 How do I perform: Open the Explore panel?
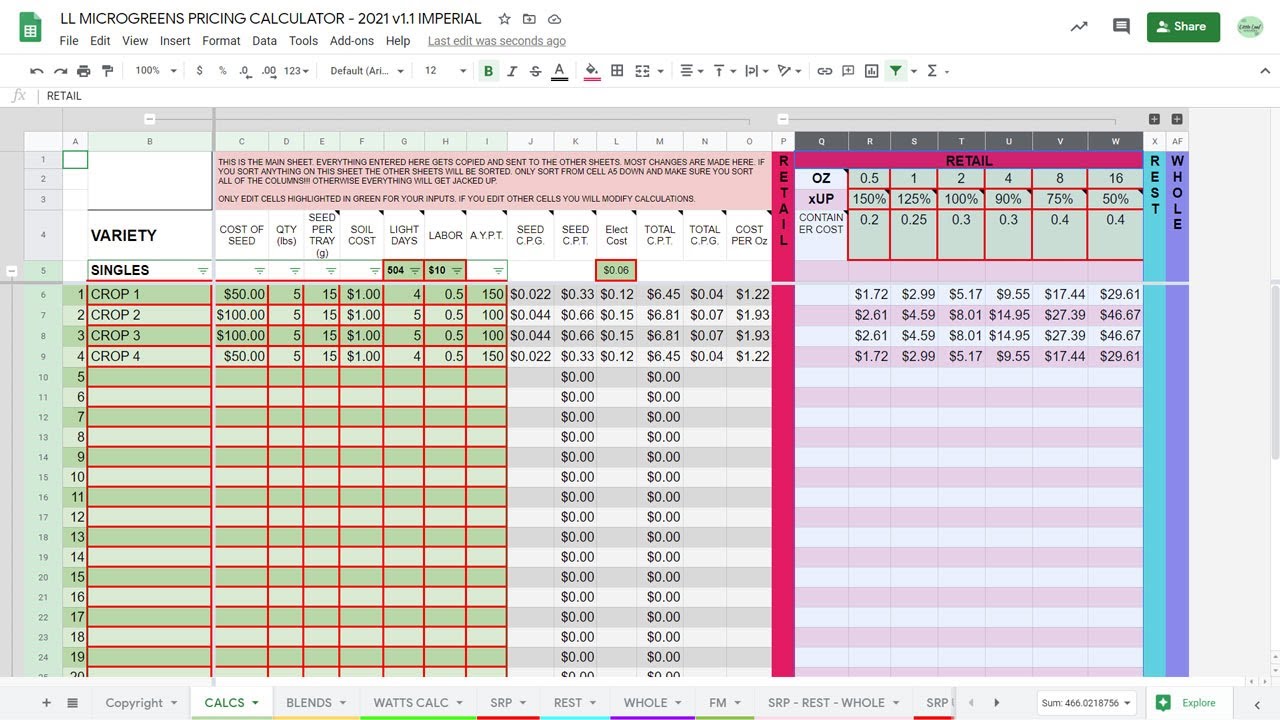pyautogui.click(x=1188, y=703)
